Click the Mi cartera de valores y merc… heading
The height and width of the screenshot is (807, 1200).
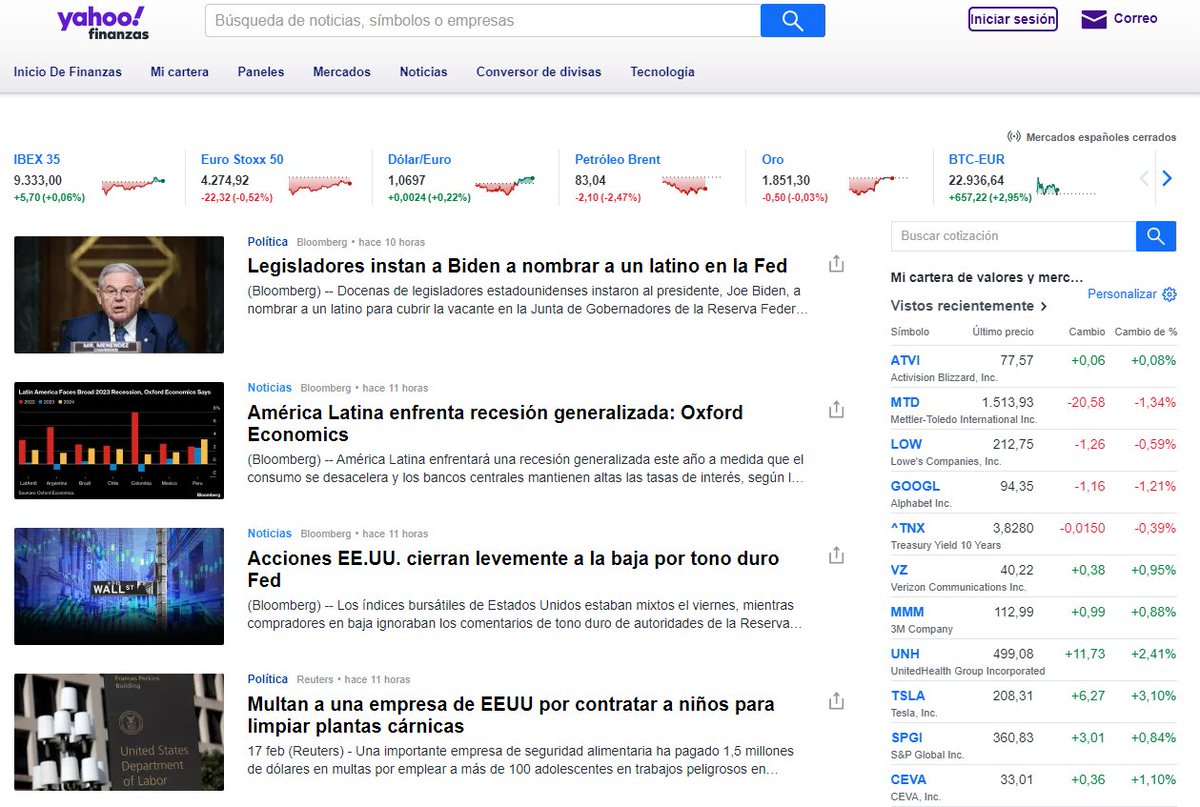[x=987, y=278]
